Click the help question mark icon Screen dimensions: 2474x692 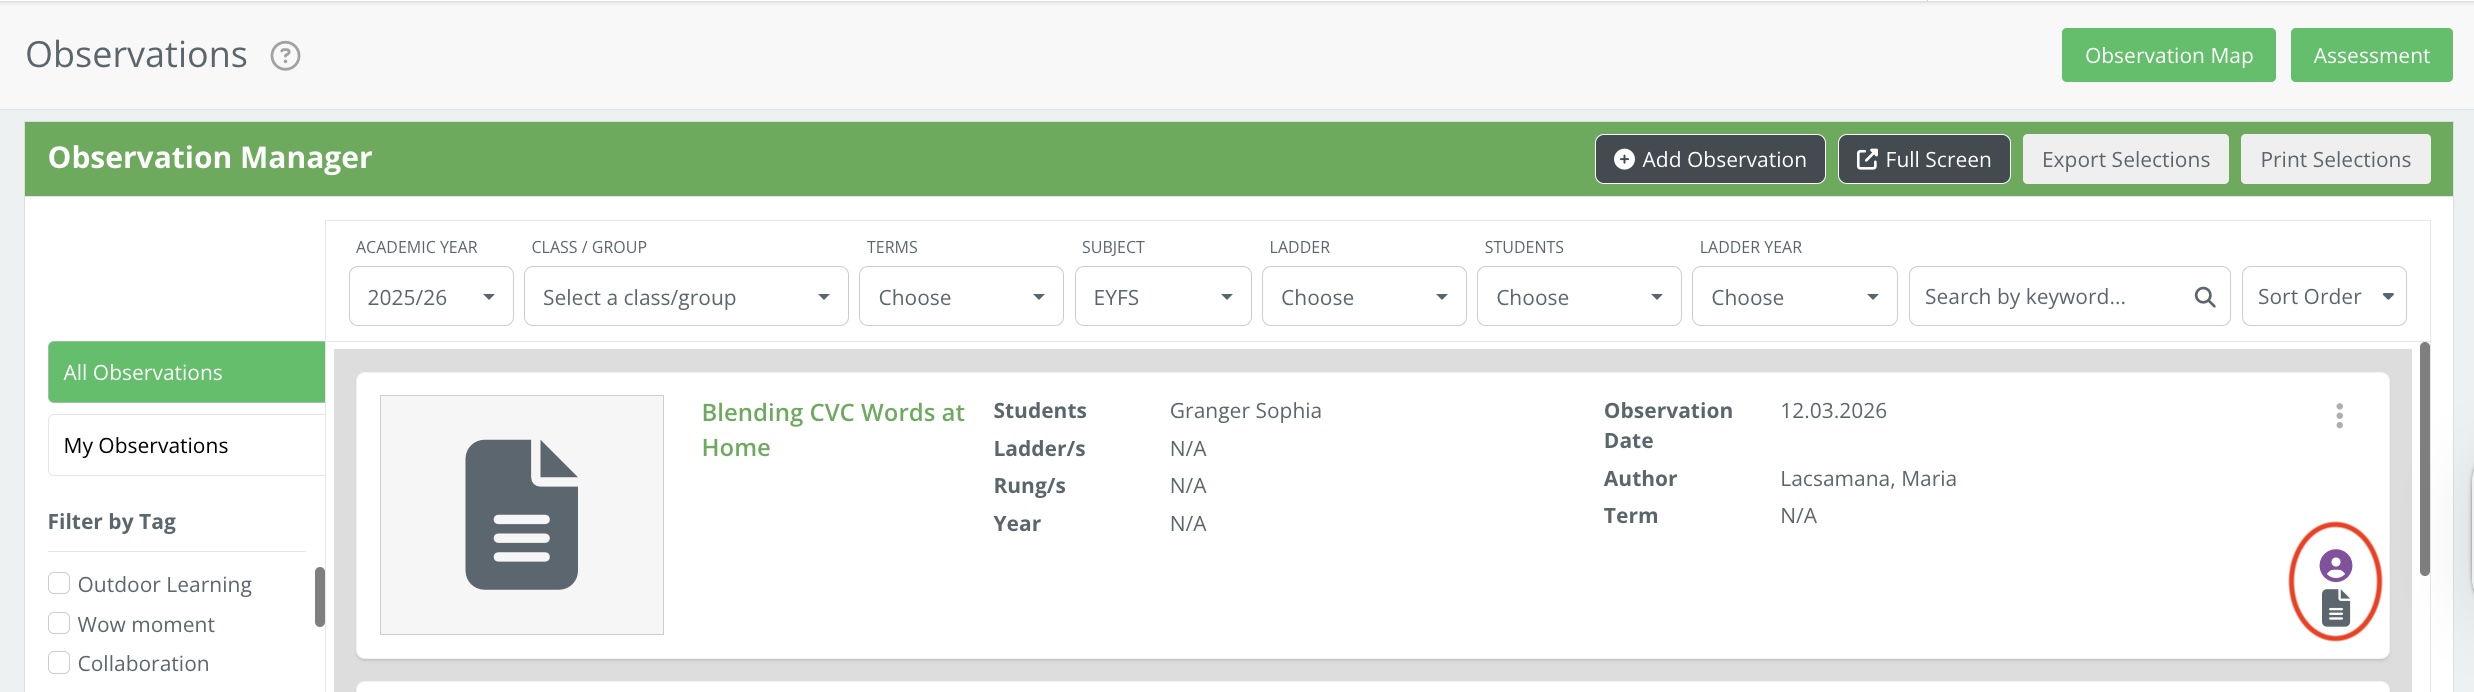[x=286, y=56]
